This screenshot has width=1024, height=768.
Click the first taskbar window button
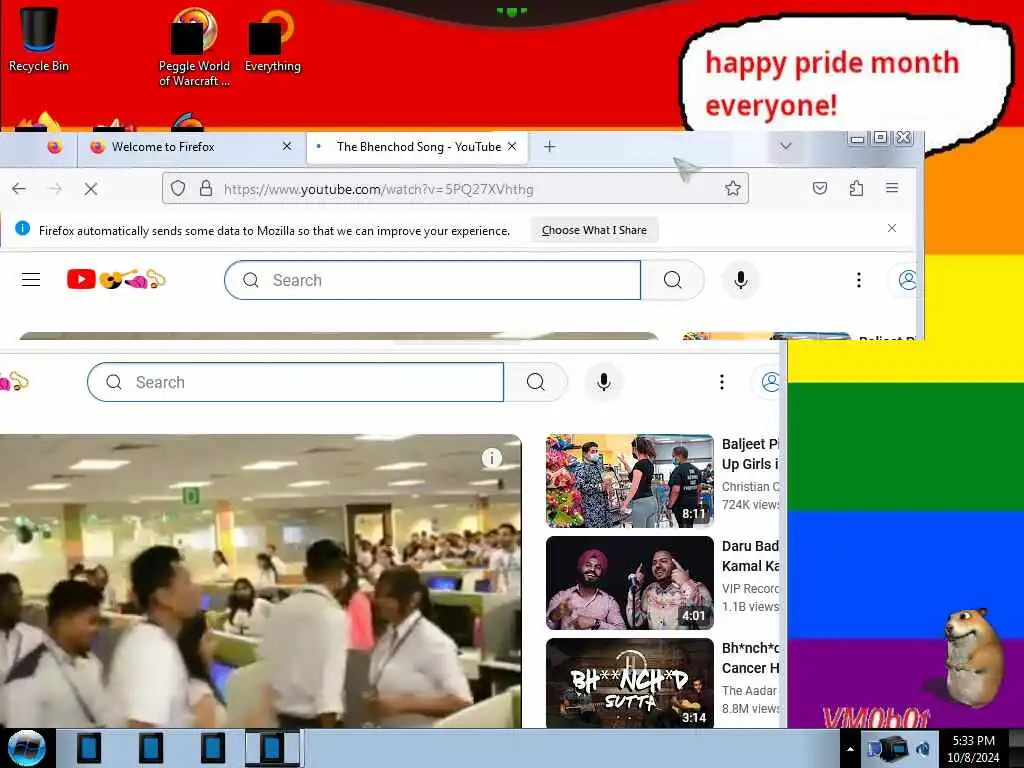(x=89, y=748)
